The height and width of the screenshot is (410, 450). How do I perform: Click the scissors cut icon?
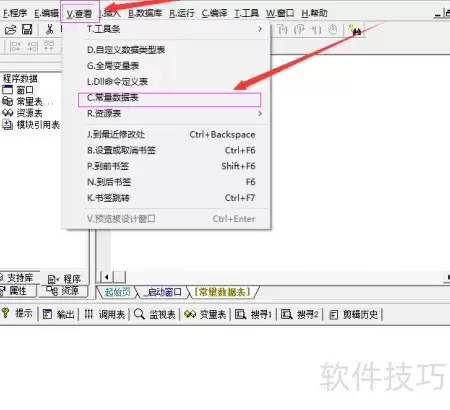49,29
